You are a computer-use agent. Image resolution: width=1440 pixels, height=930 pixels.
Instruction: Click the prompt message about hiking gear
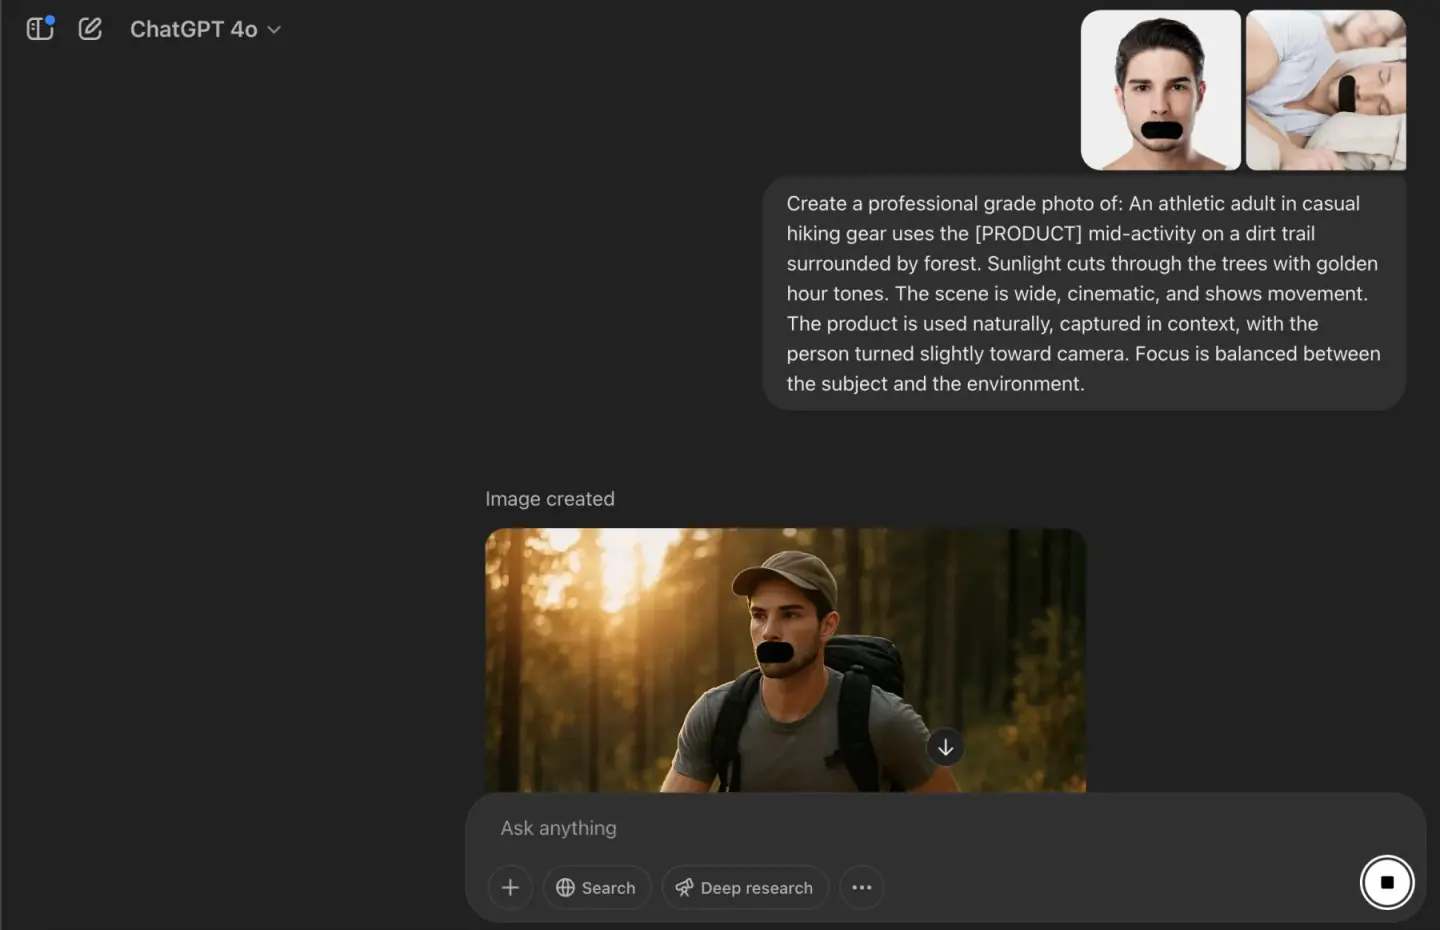coord(1084,294)
